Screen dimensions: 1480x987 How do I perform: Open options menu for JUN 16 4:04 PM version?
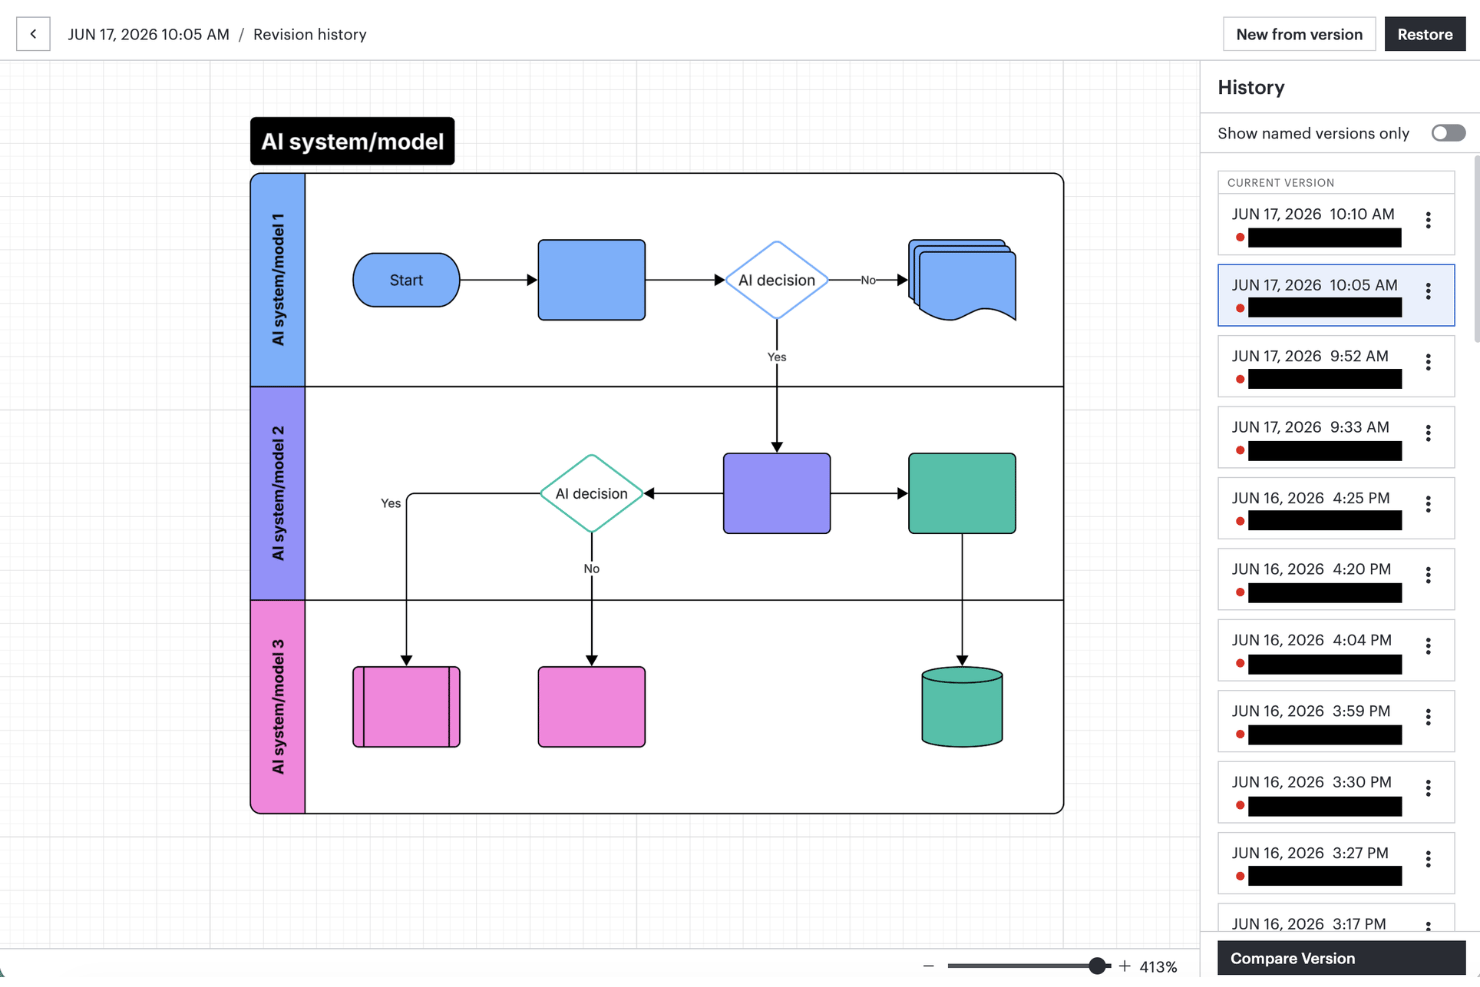(1428, 646)
